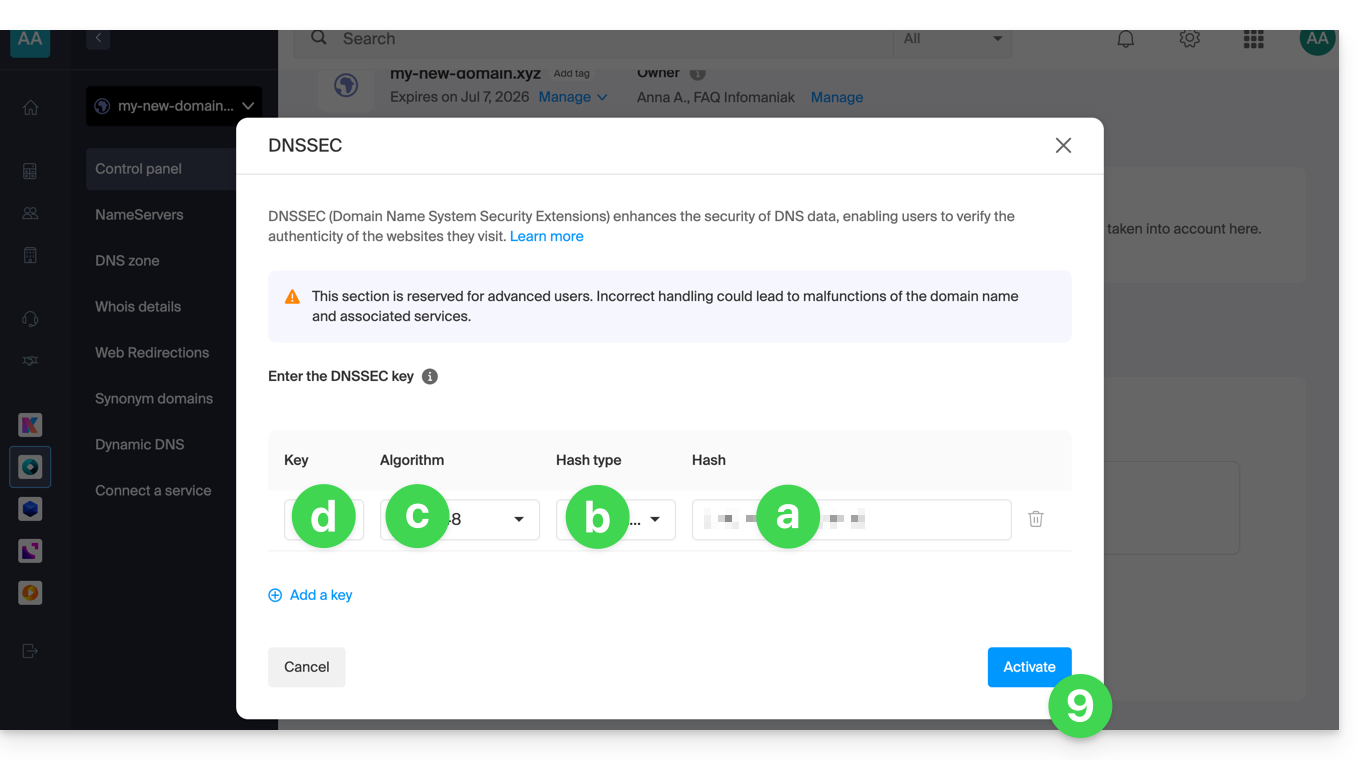This screenshot has height=760, width=1369.
Task: Open DNS zone in the side menu
Action: pyautogui.click(x=127, y=261)
